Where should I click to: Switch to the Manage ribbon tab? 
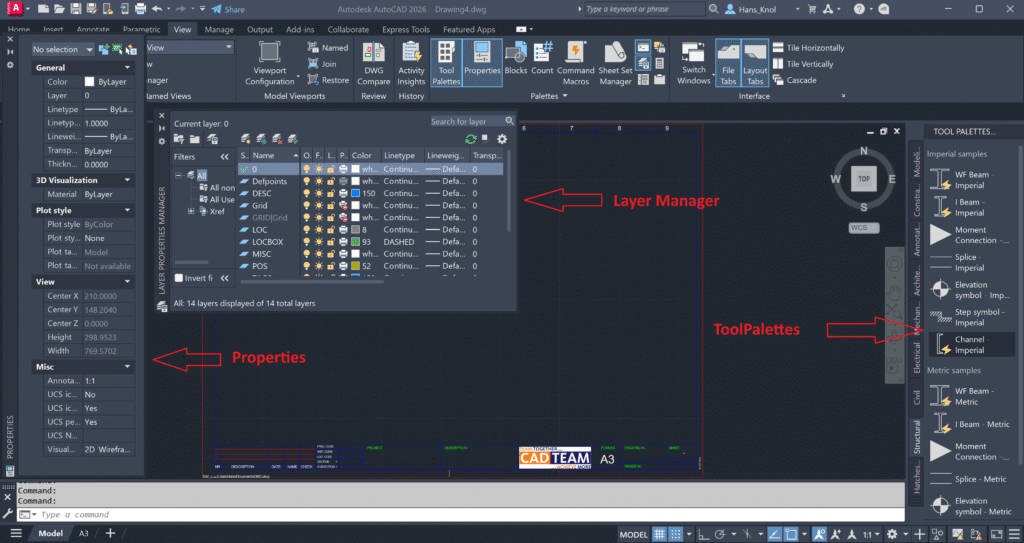[x=219, y=30]
